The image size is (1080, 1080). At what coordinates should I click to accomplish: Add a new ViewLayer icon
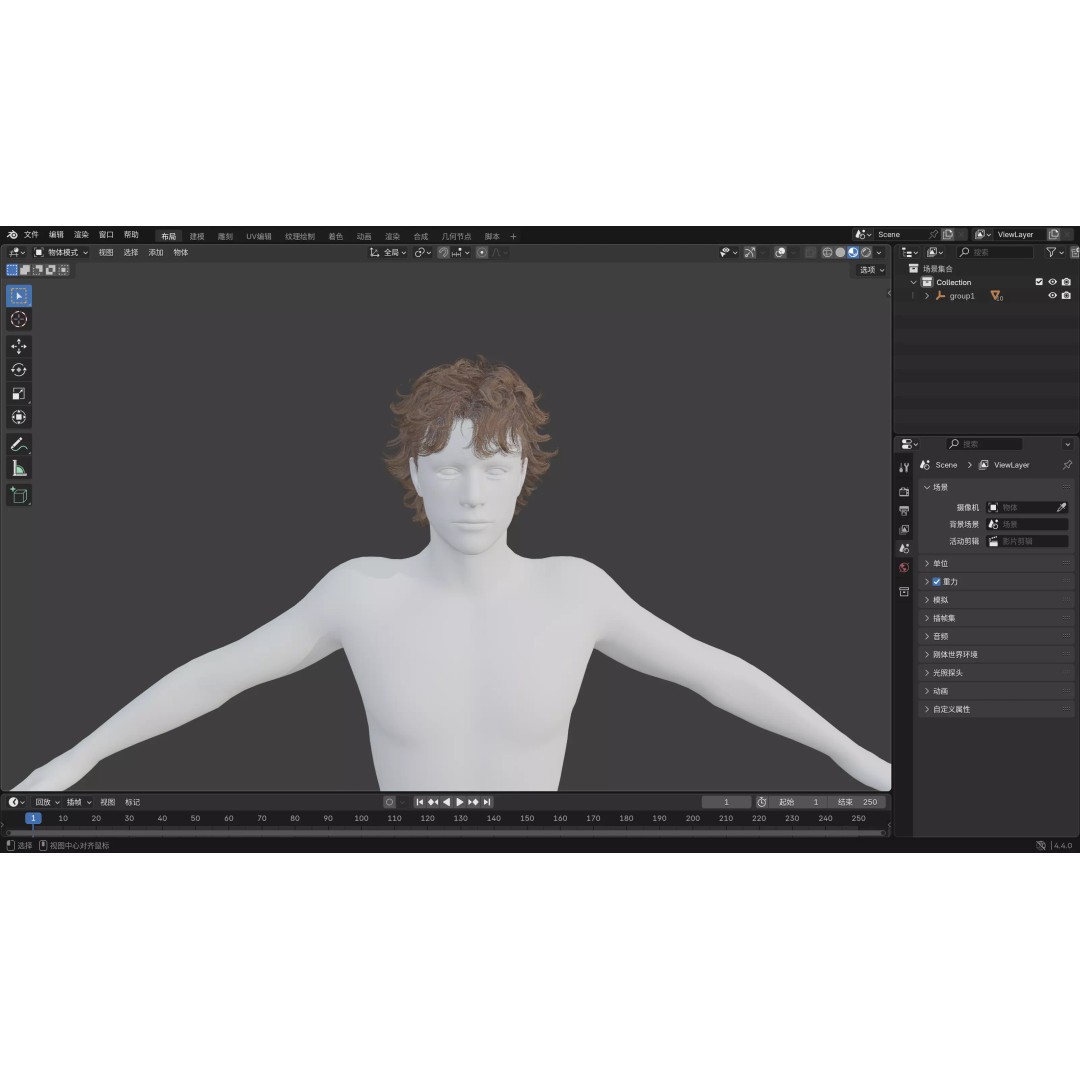[x=1053, y=235]
